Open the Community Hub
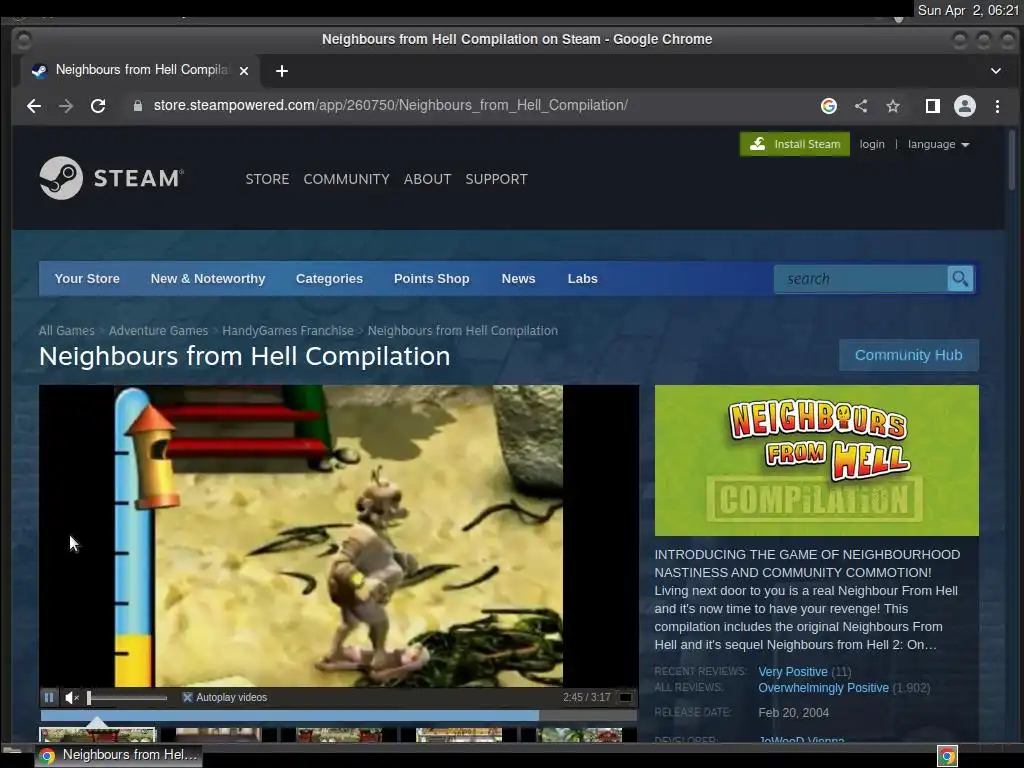This screenshot has width=1024, height=768. coord(908,355)
